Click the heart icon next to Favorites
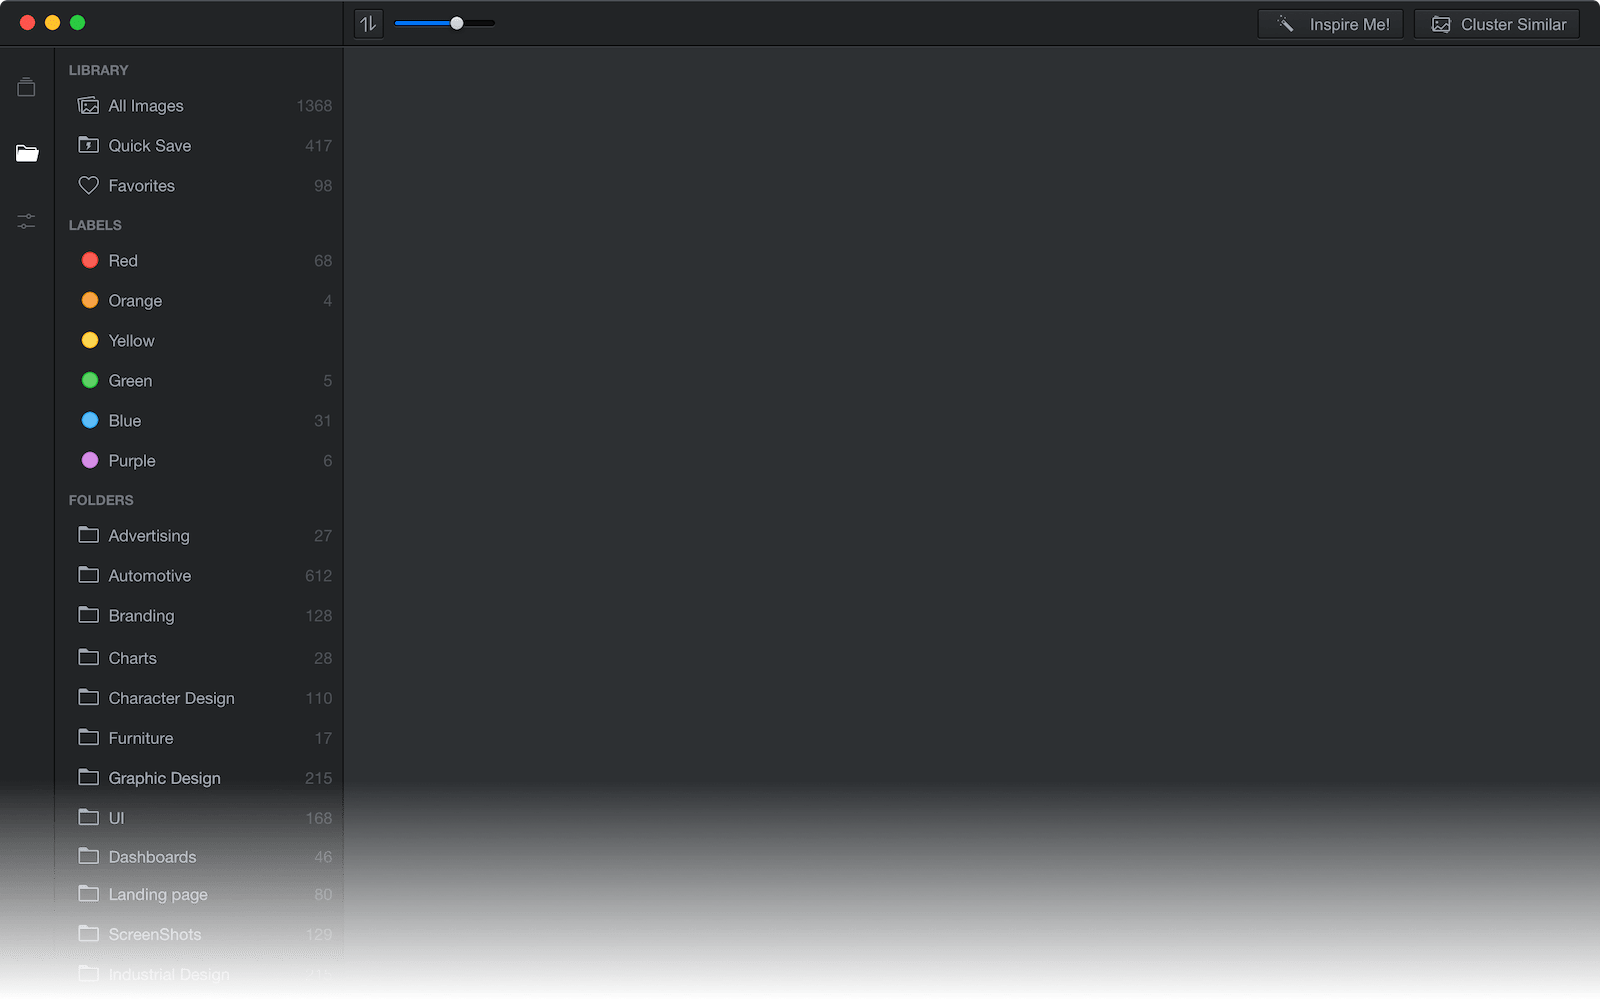This screenshot has width=1600, height=1000. point(89,186)
